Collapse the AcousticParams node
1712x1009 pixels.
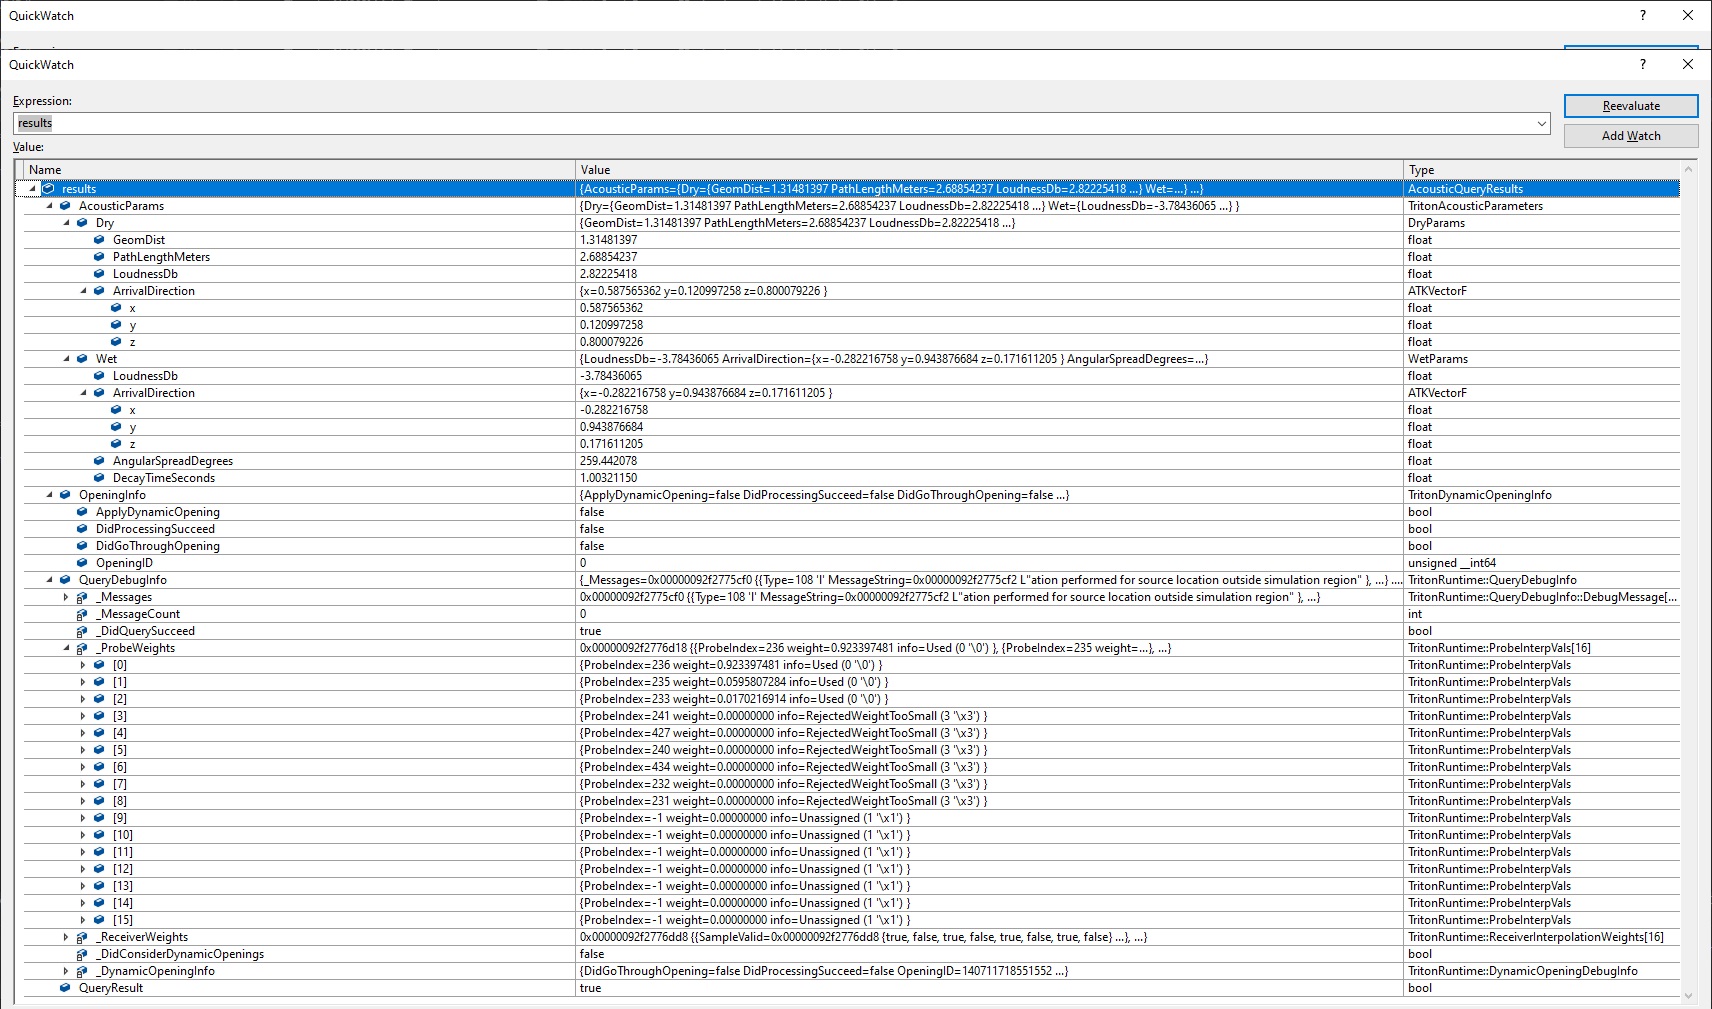pyautogui.click(x=48, y=206)
